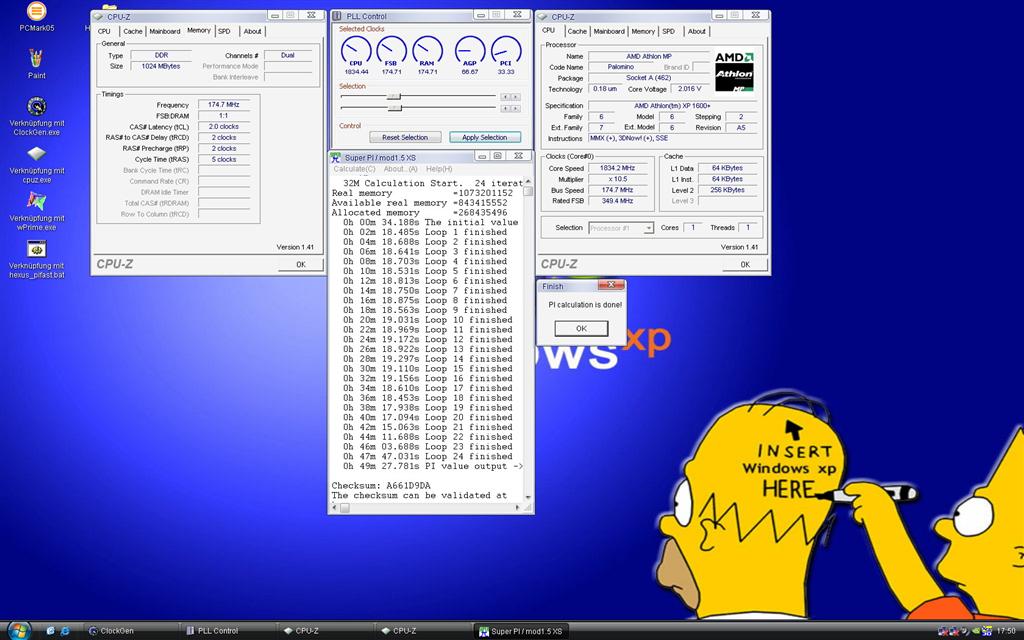Open SPD tab in the Memory CPU-Z window
Screen dimensions: 1024x640
(x=225, y=31)
